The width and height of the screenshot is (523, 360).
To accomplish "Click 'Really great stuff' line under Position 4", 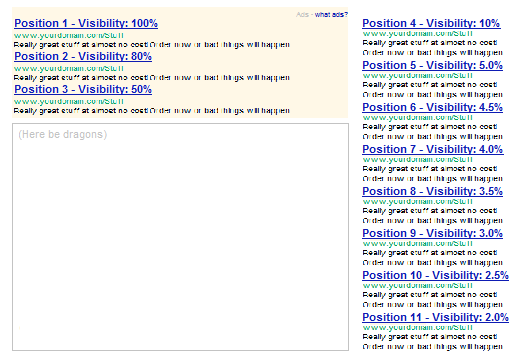I will coord(430,43).
